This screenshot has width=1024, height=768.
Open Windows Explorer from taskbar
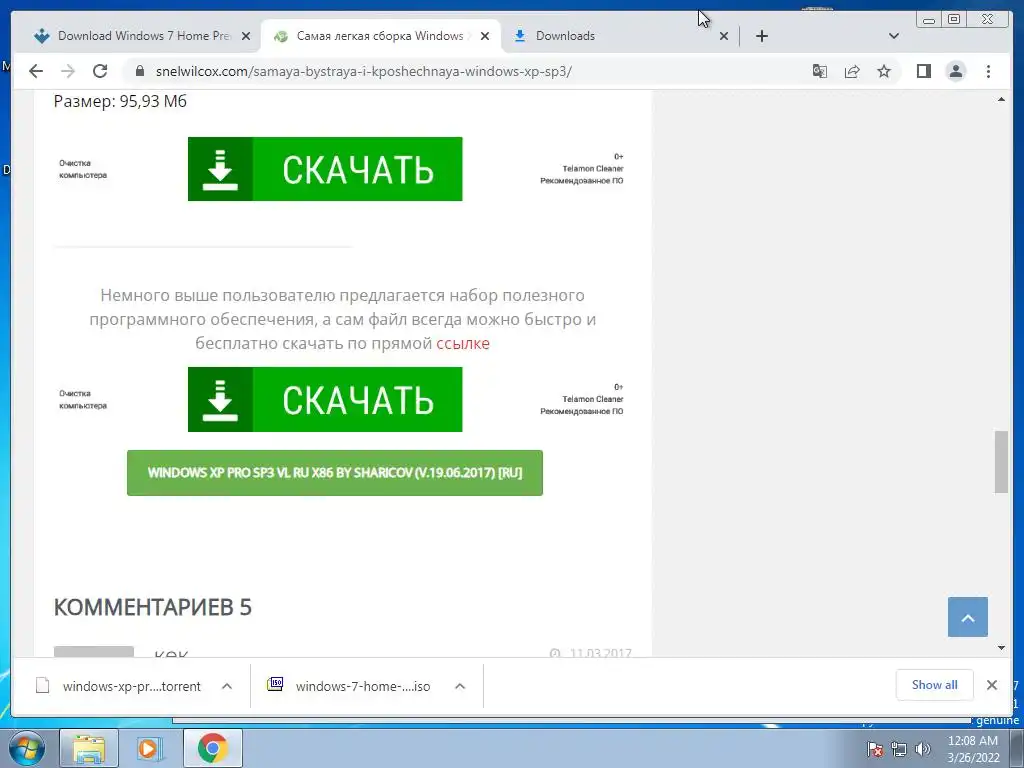click(89, 748)
